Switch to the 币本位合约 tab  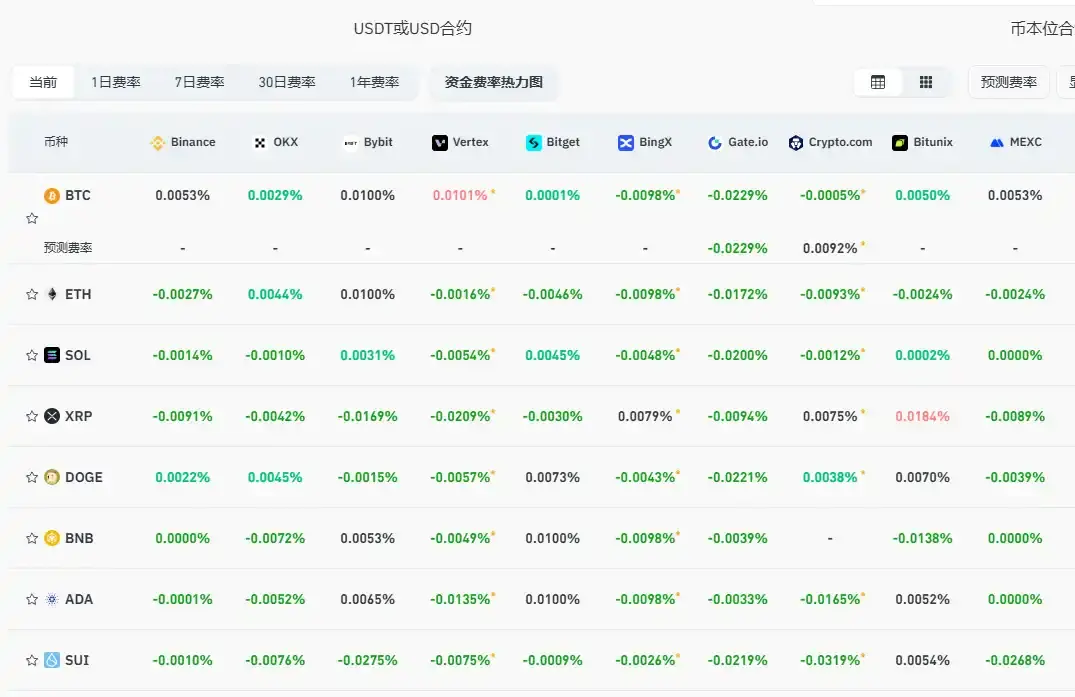click(1040, 29)
